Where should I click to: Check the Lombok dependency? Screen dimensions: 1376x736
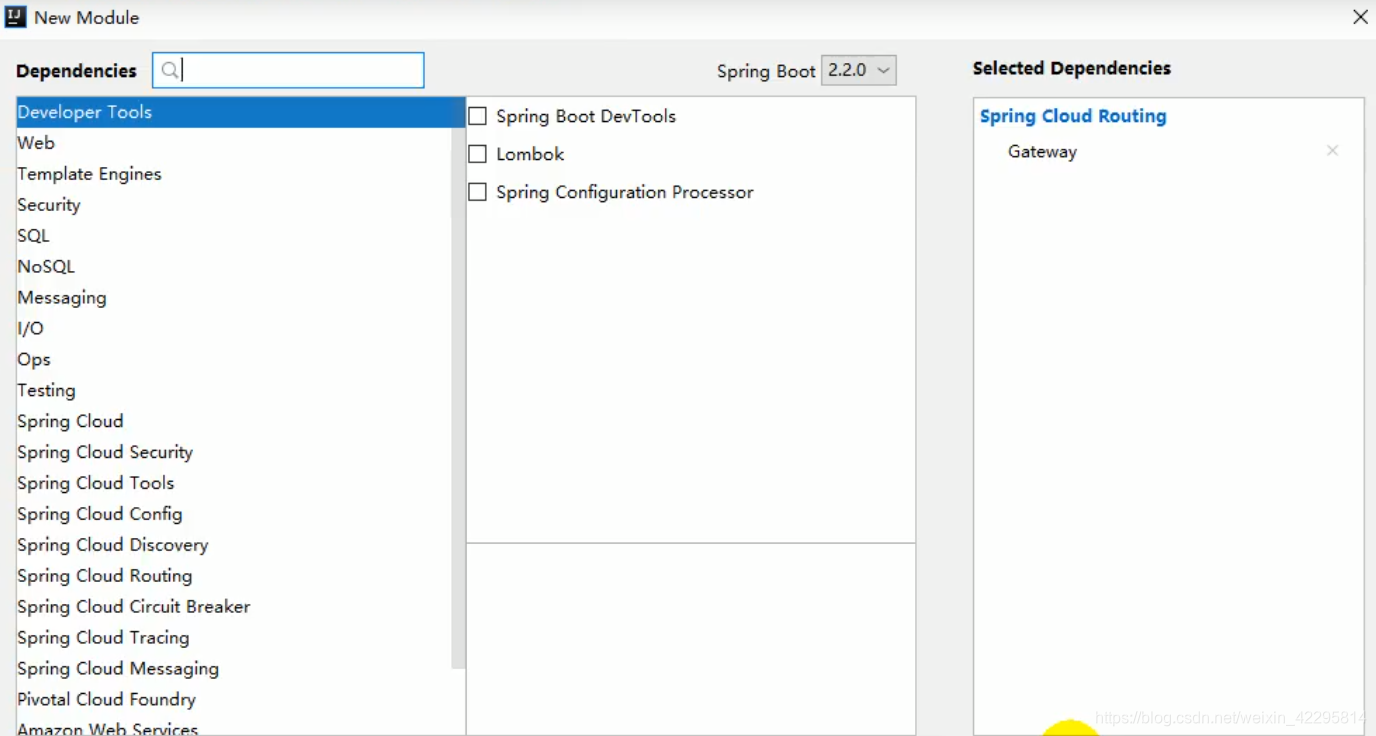pyautogui.click(x=478, y=154)
